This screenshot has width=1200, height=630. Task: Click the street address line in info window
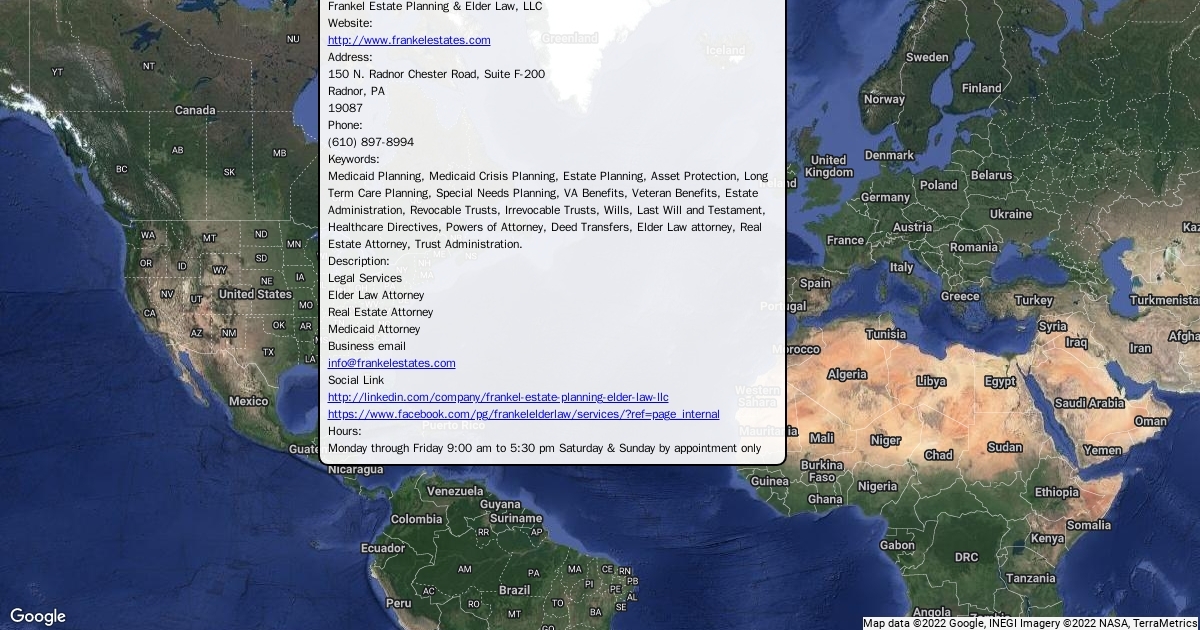(x=436, y=74)
